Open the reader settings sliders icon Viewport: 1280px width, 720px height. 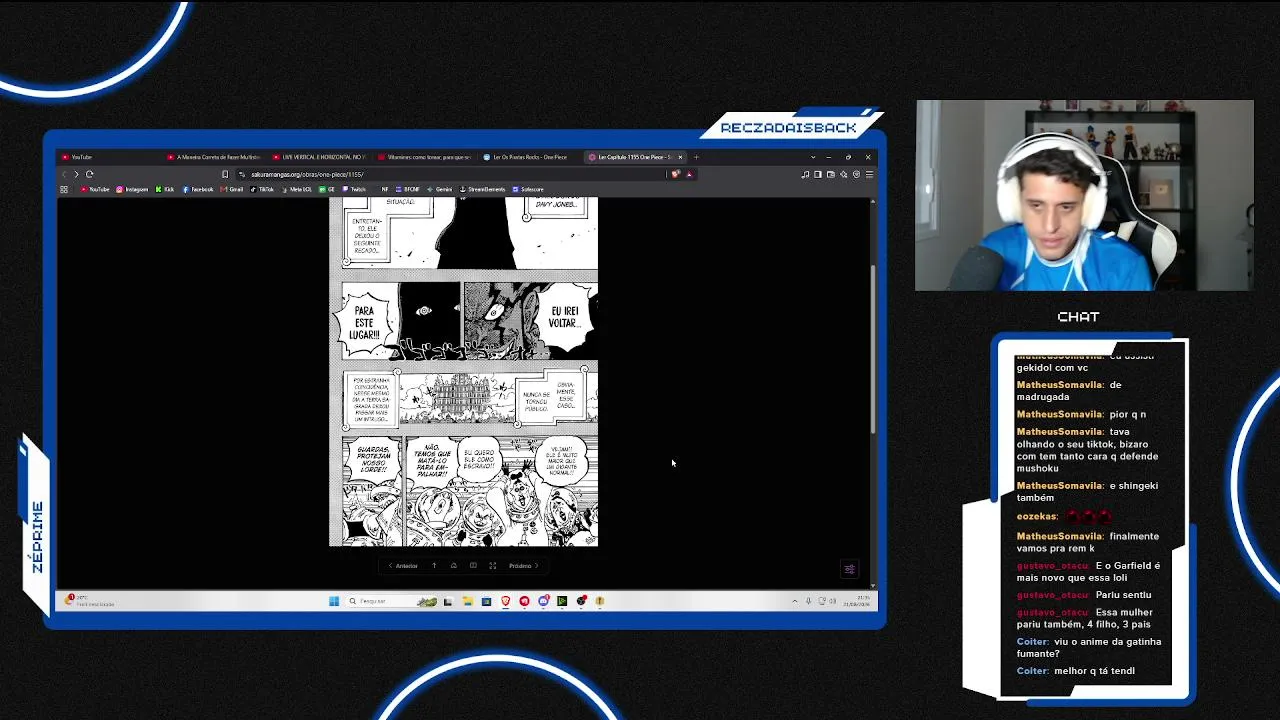coord(849,569)
